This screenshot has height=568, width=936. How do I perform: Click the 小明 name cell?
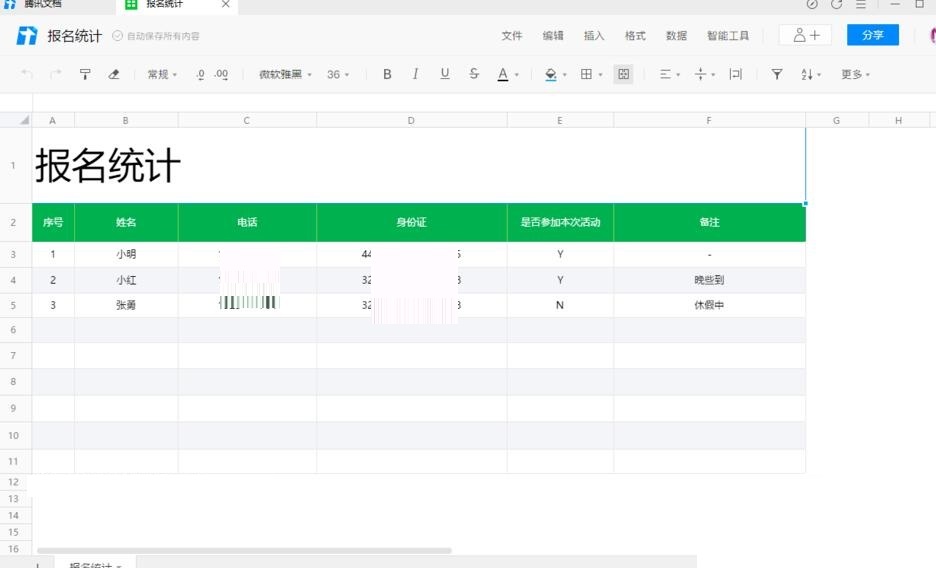coord(126,254)
